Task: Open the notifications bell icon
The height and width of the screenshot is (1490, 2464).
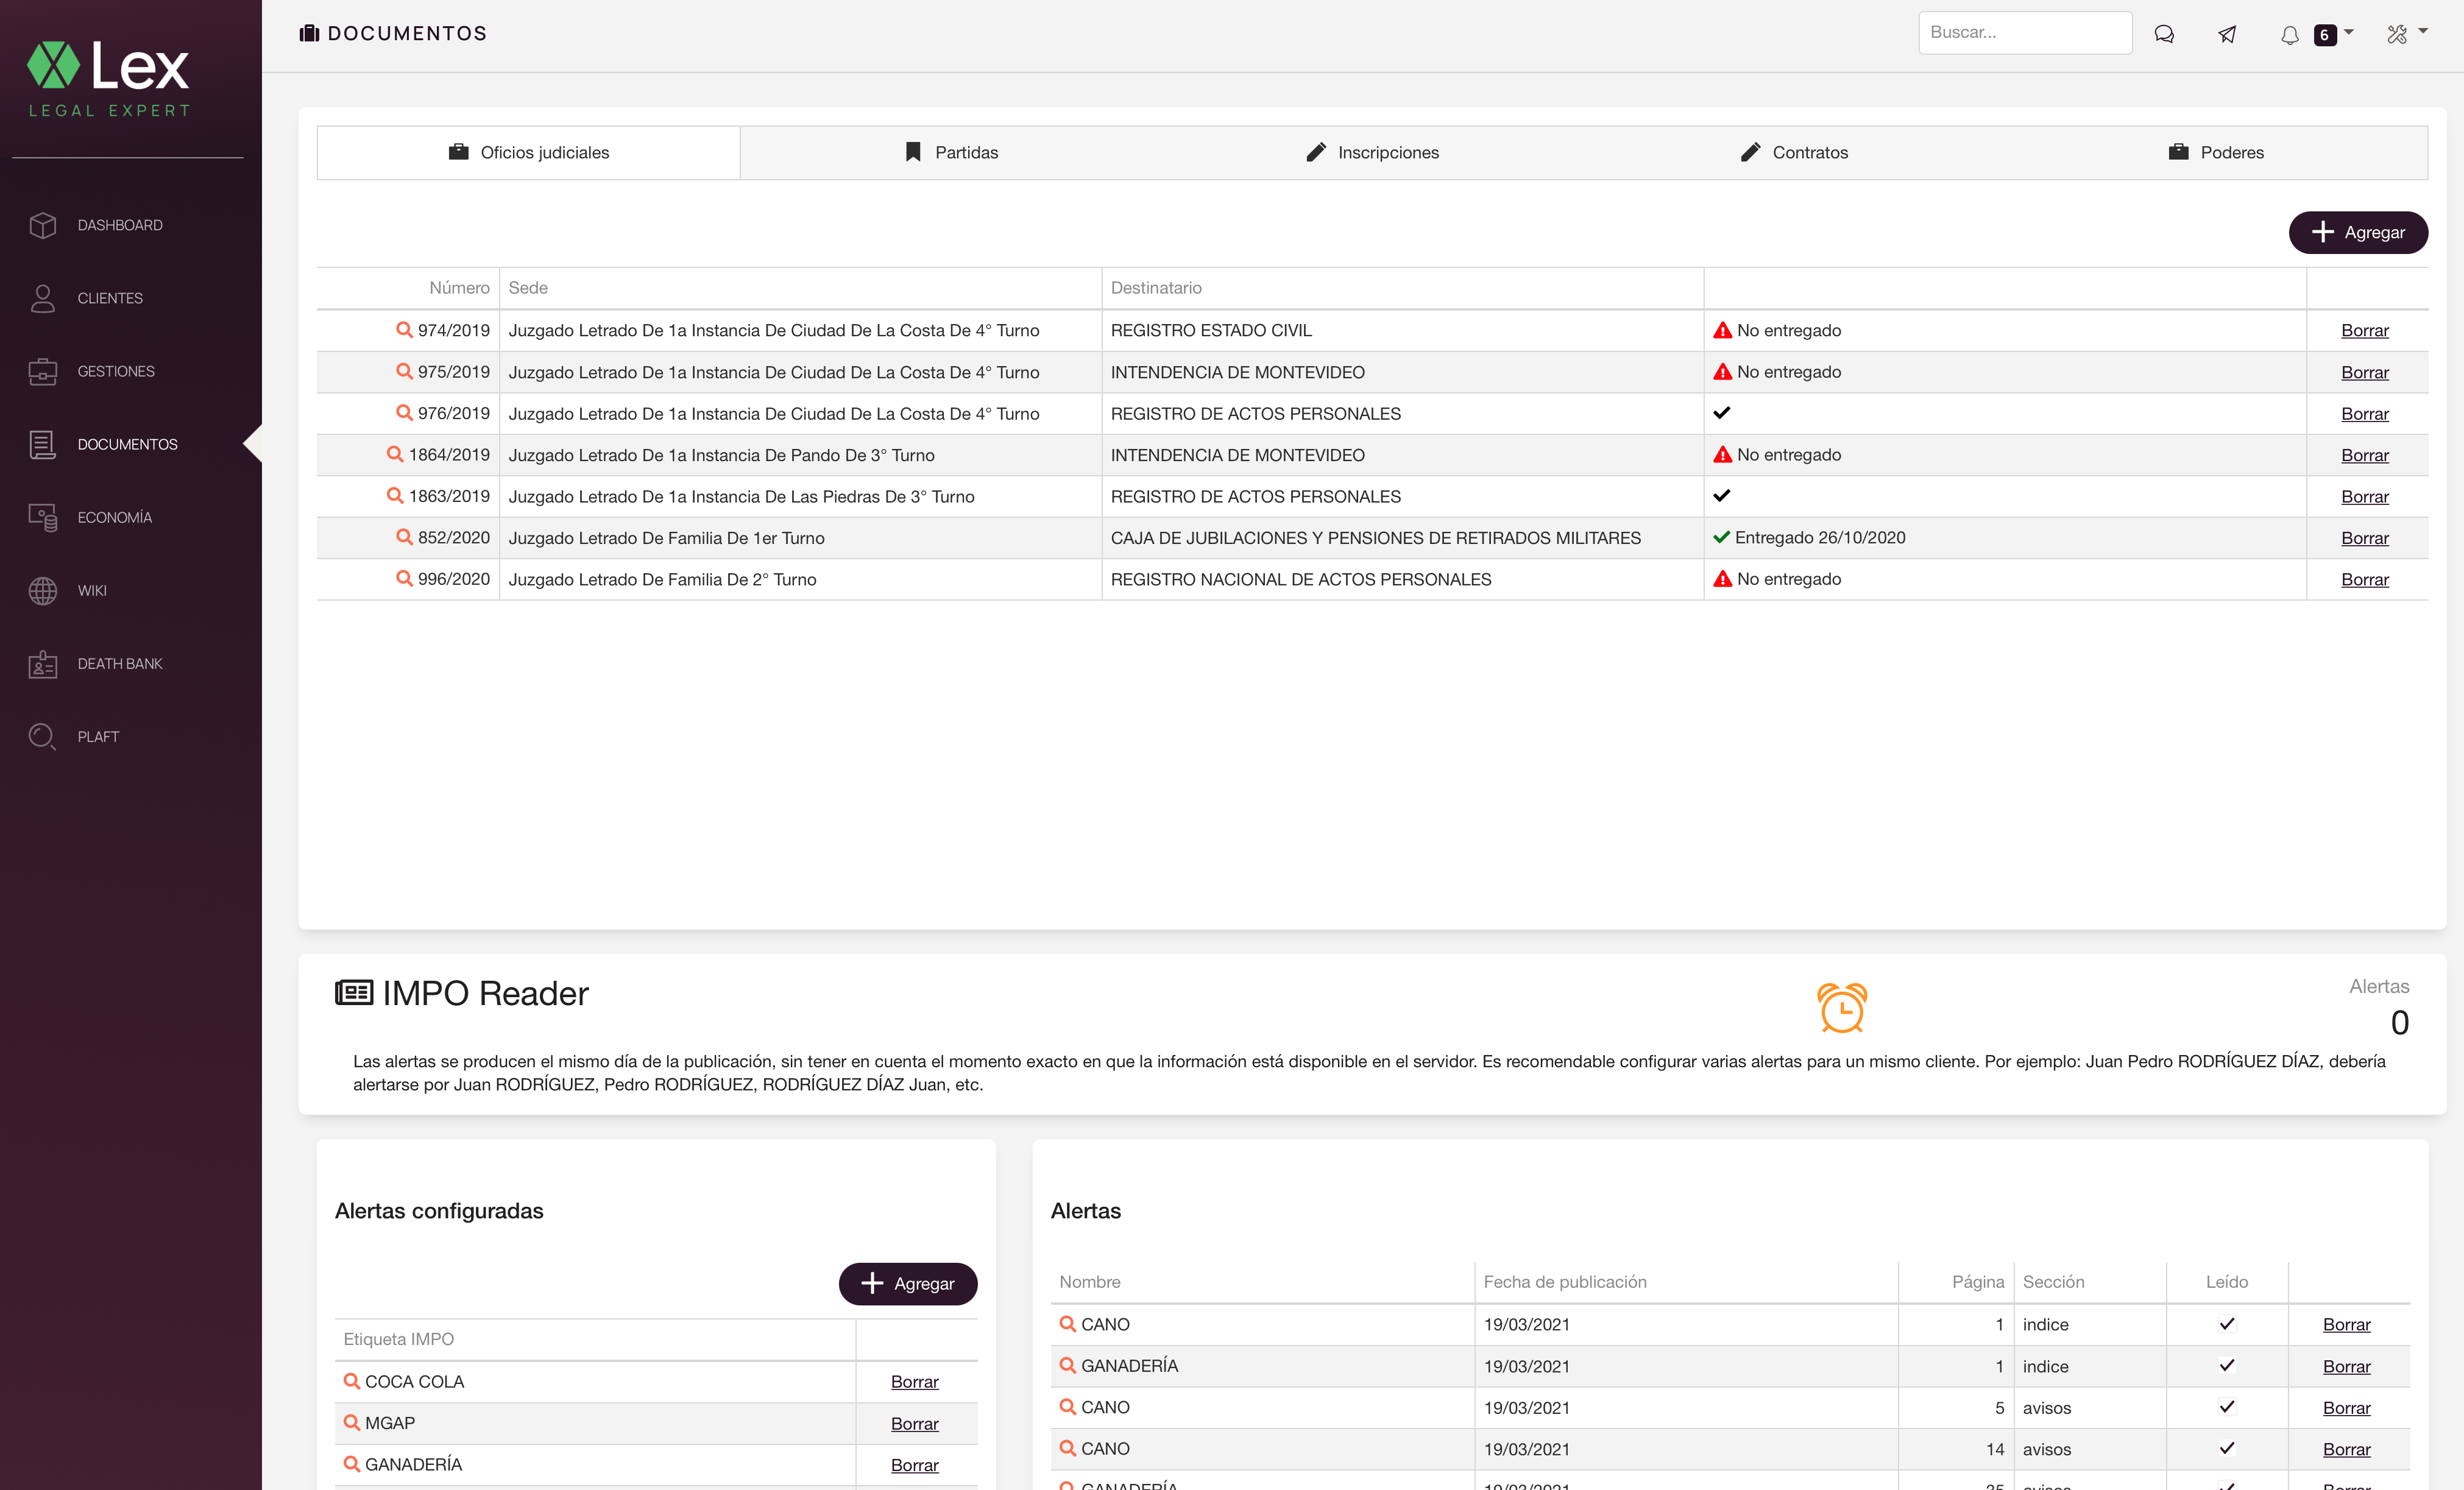Action: [2289, 35]
